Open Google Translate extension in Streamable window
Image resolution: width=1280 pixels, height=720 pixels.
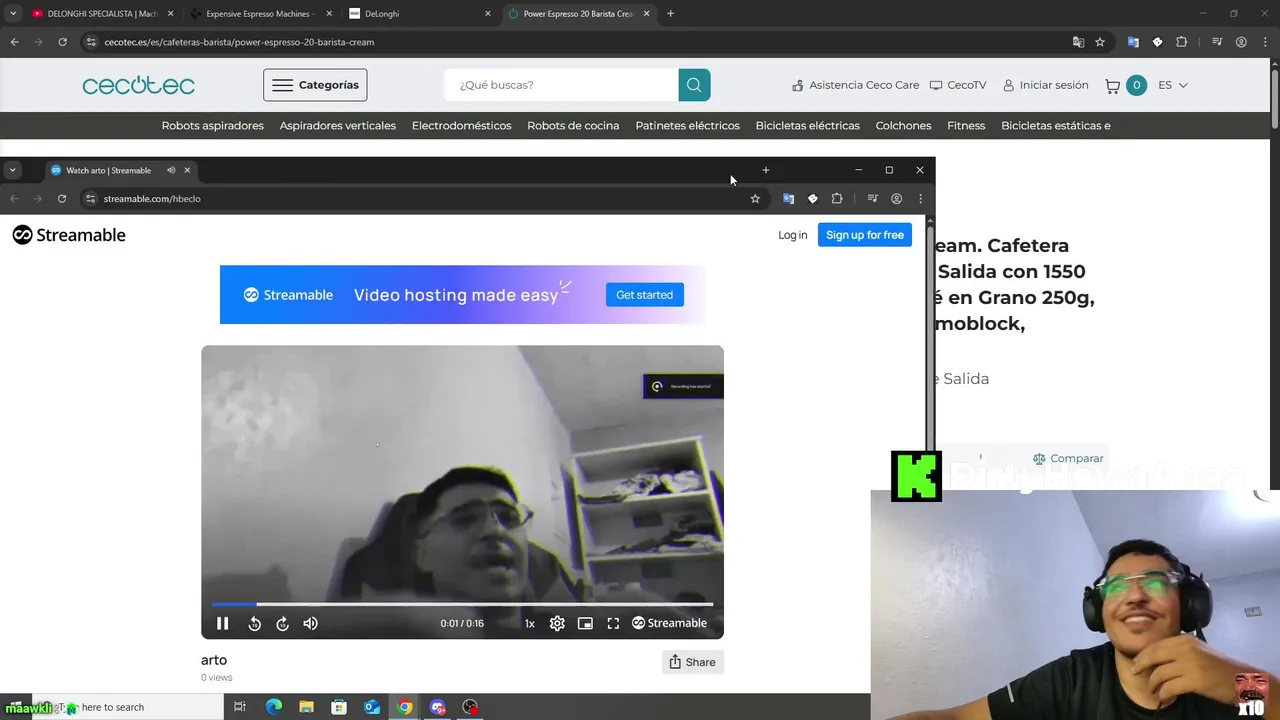click(788, 199)
